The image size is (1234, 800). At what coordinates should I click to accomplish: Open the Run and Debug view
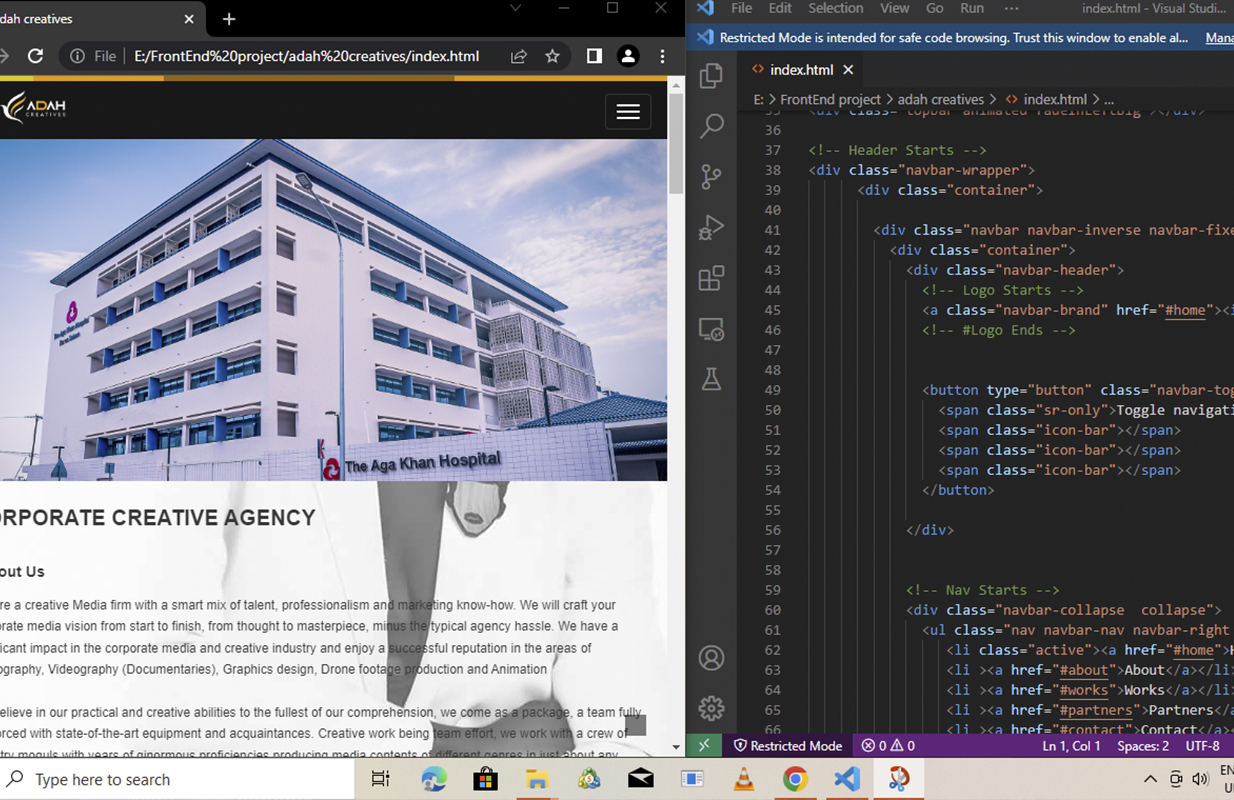pos(711,228)
